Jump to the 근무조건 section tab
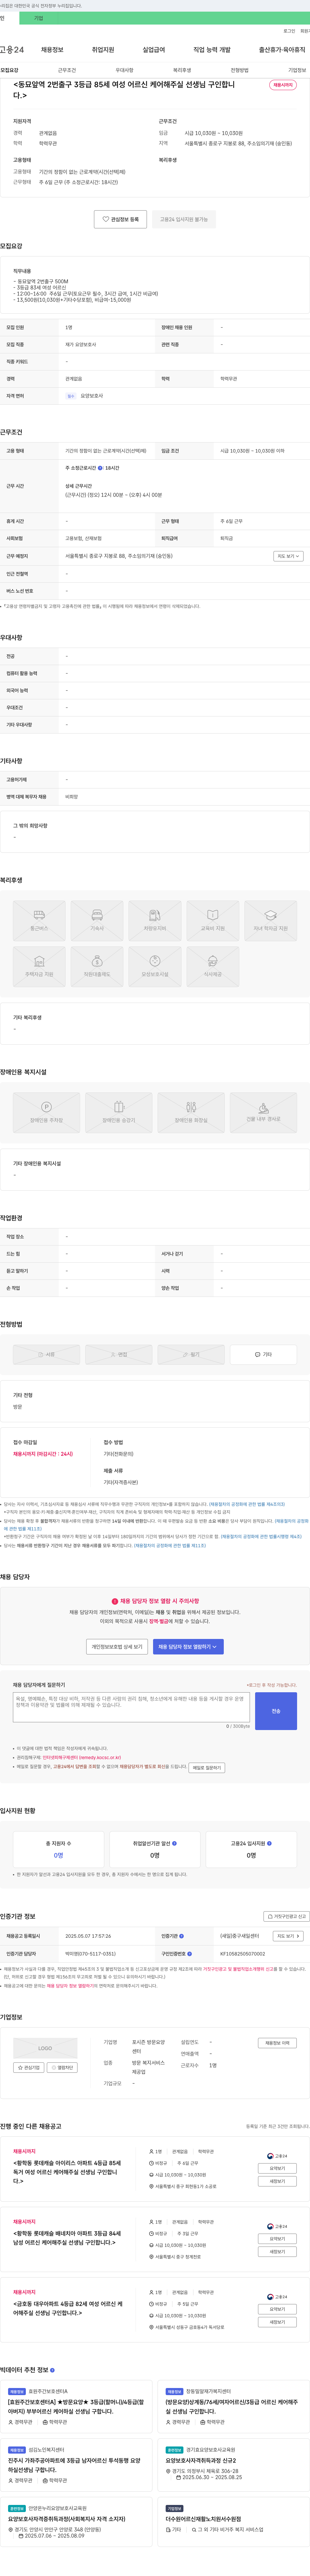 coord(67,70)
